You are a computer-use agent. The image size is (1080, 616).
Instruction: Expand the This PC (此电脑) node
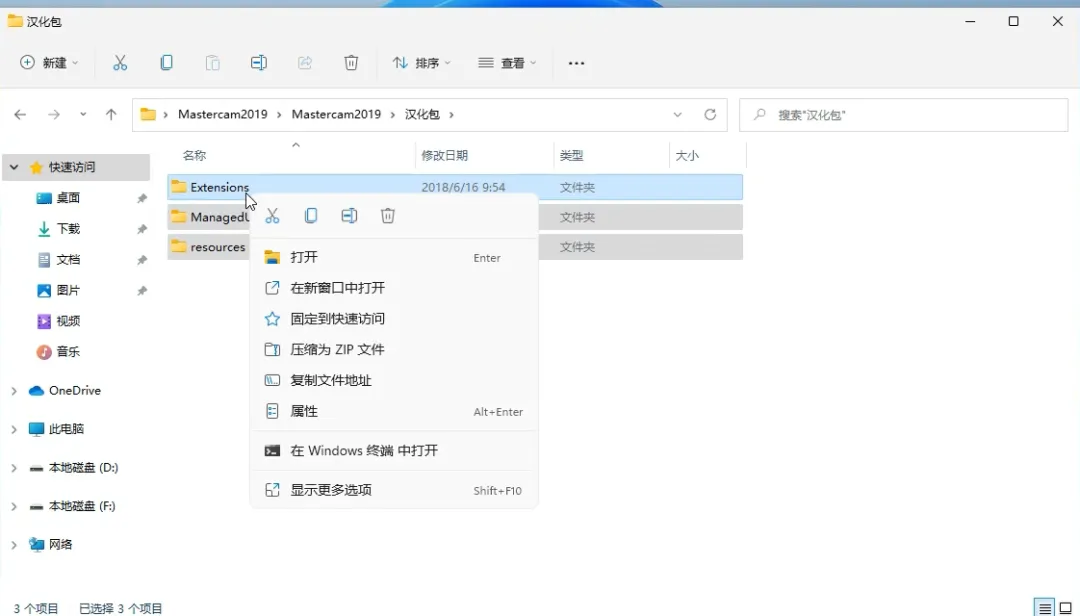coord(14,429)
